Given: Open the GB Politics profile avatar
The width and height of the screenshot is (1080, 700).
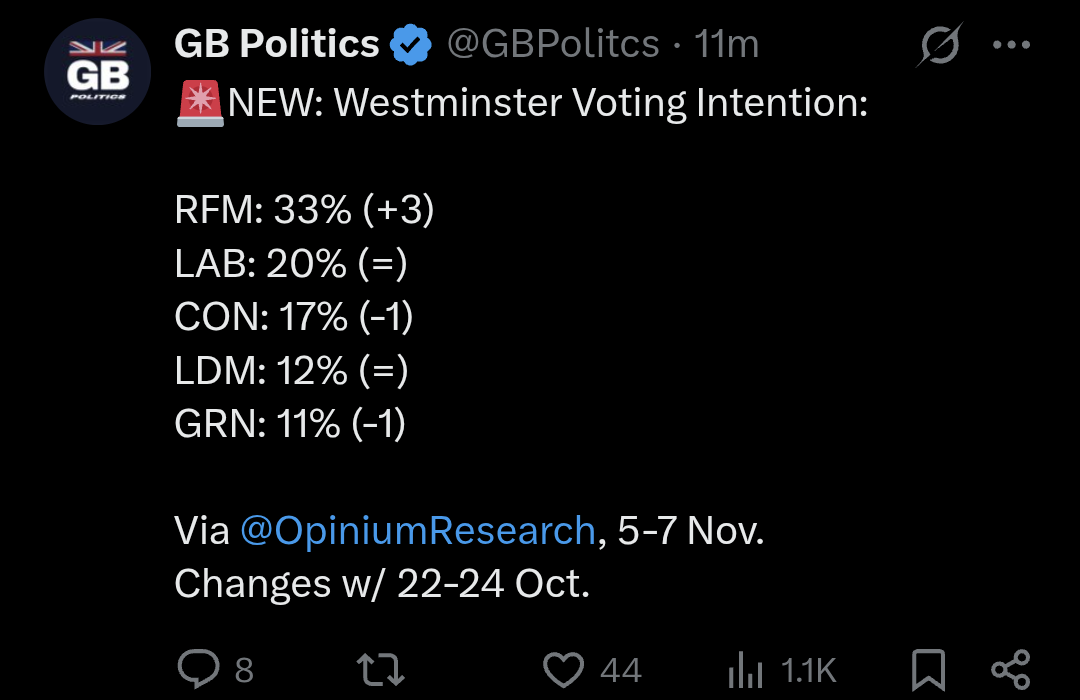Looking at the screenshot, I should tap(97, 77).
